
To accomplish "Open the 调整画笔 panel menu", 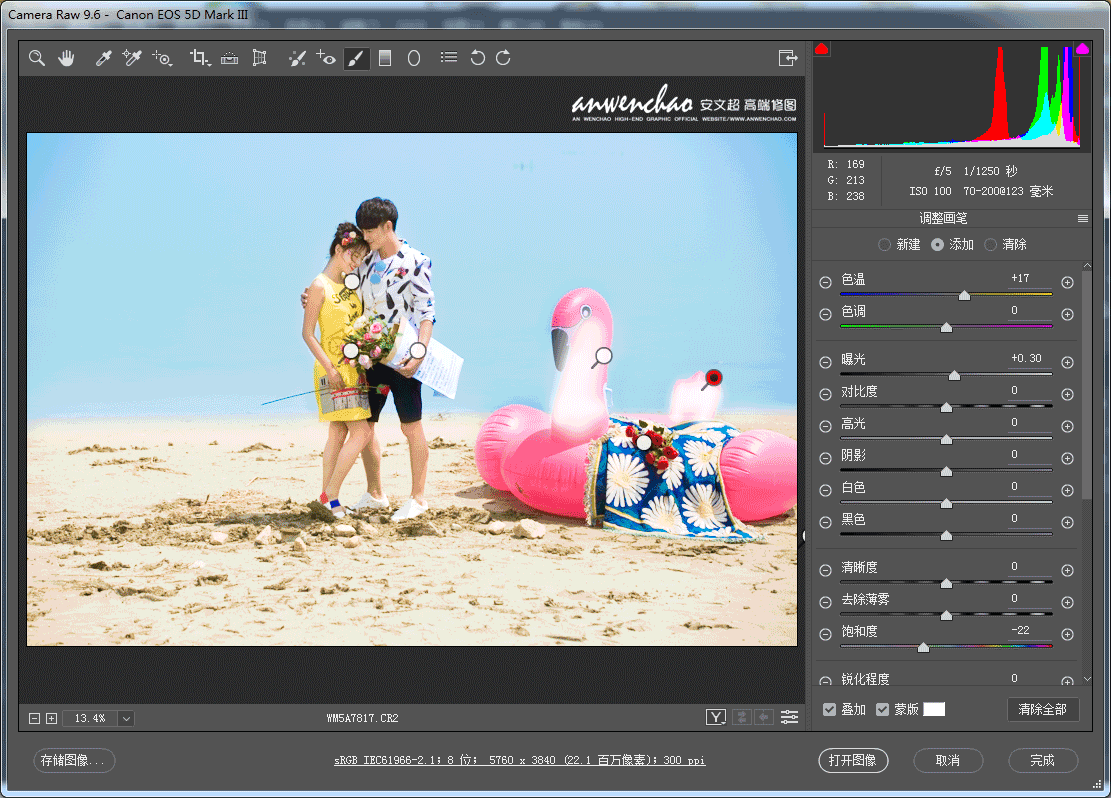I will pos(1083,218).
